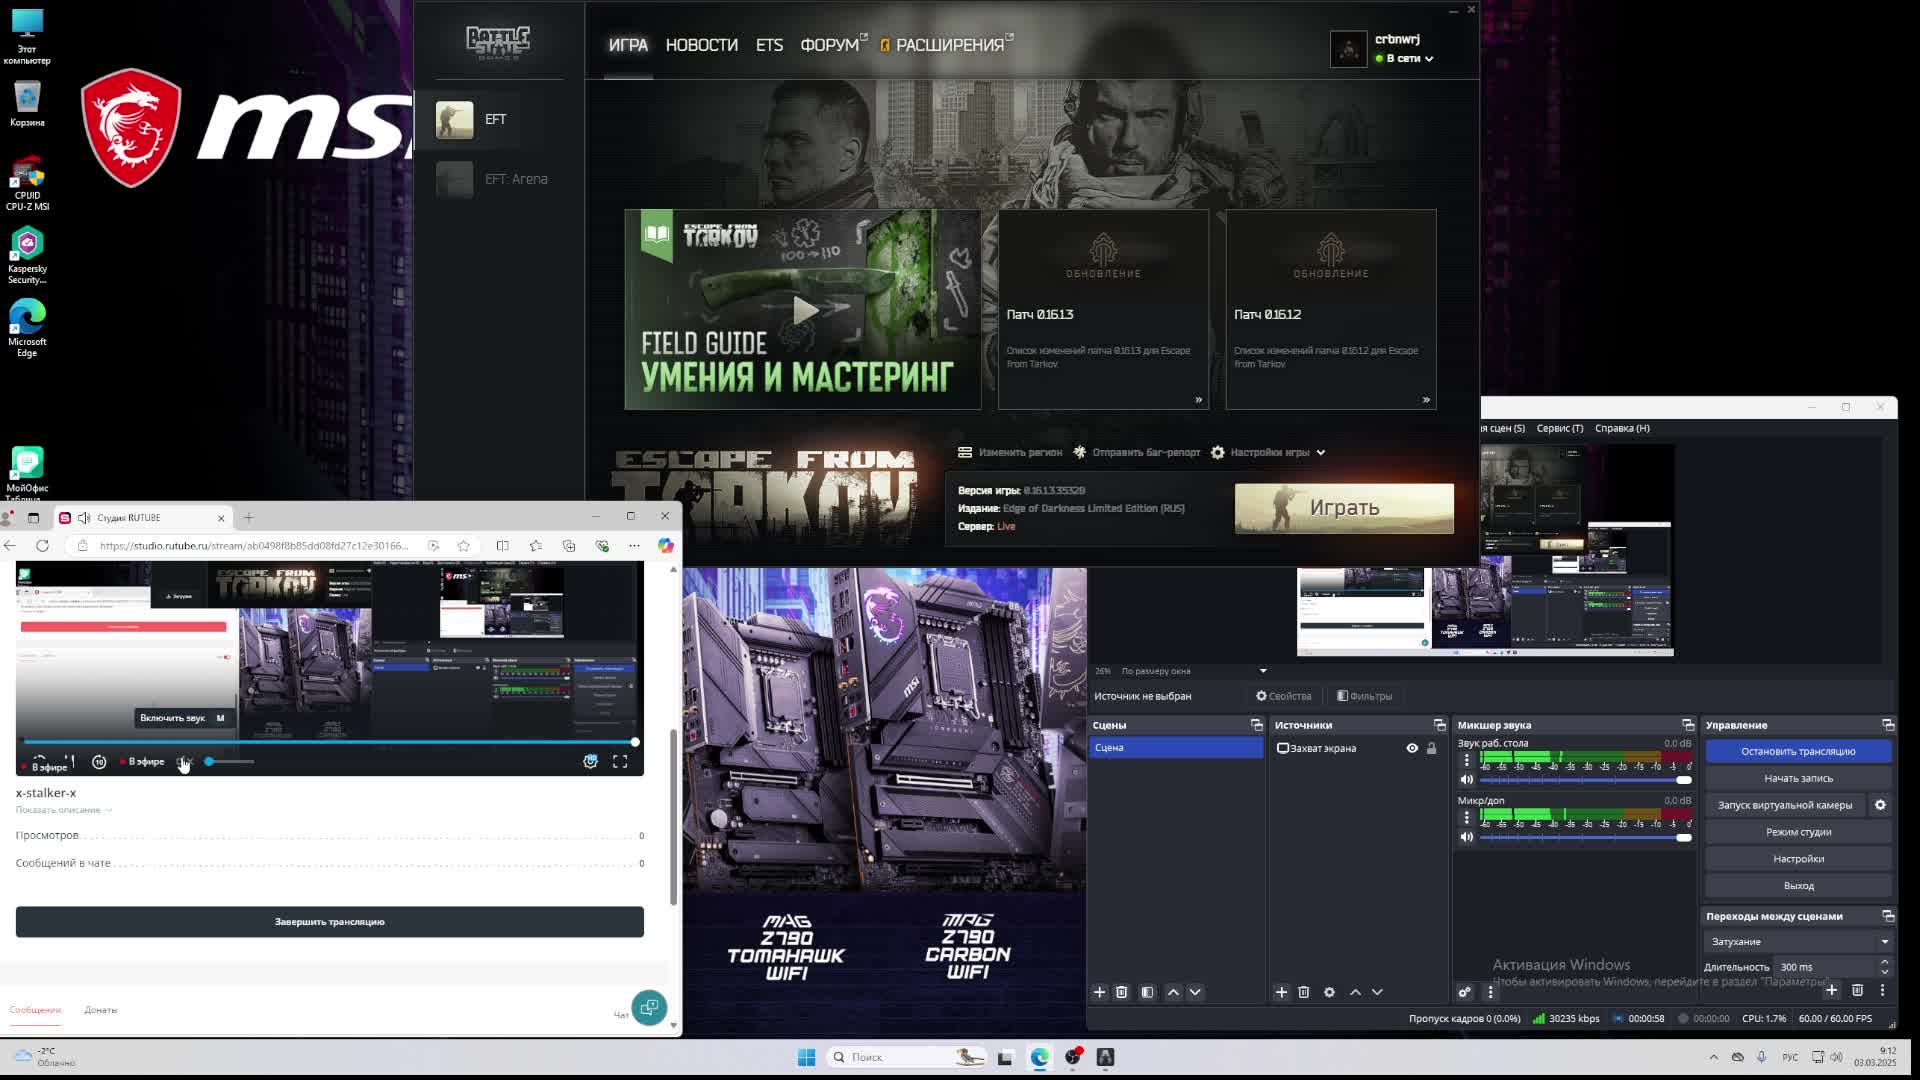This screenshot has height=1080, width=1920.
Task: Toggle visibility of Захват экрана source
Action: 1412,748
